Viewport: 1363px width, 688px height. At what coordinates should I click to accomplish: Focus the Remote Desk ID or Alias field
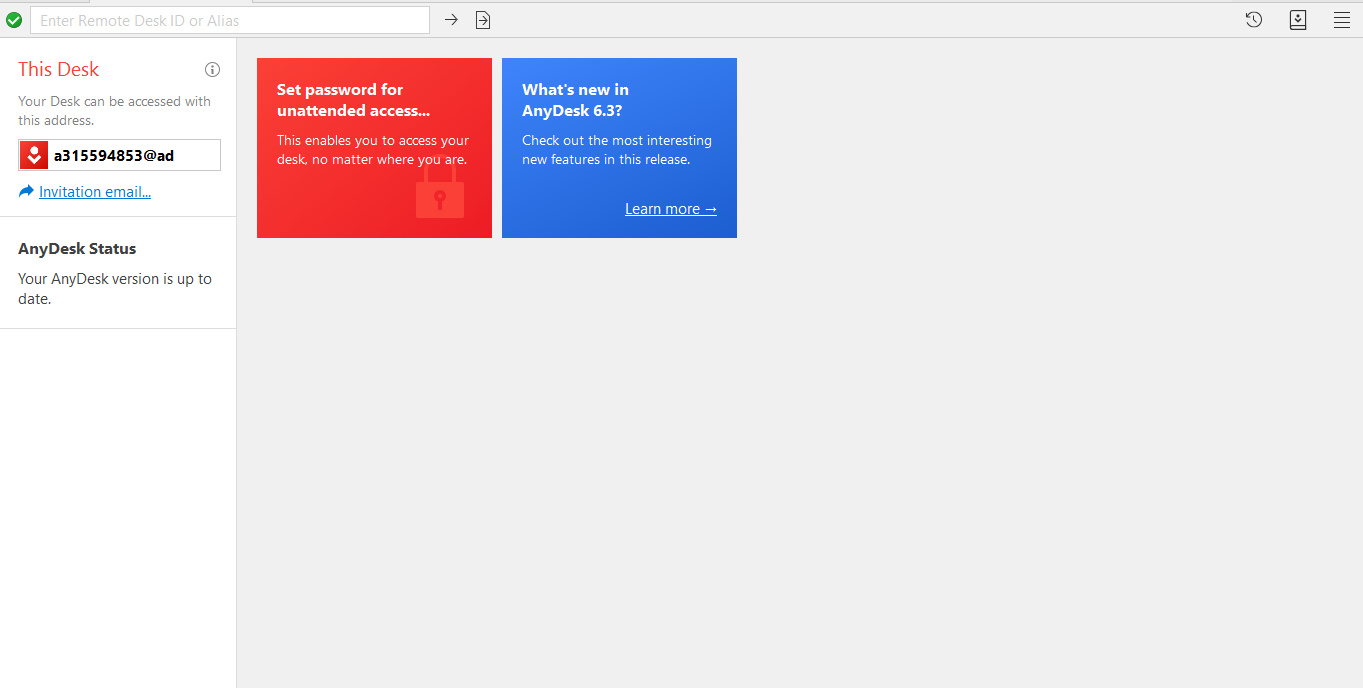230,20
